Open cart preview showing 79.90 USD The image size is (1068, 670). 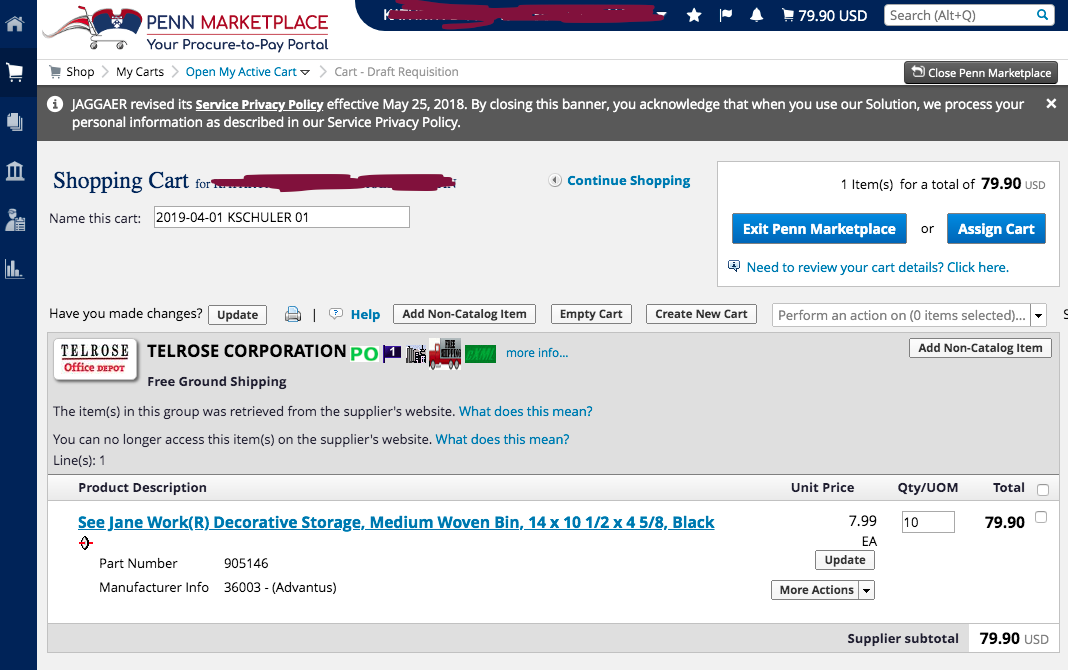(x=824, y=15)
